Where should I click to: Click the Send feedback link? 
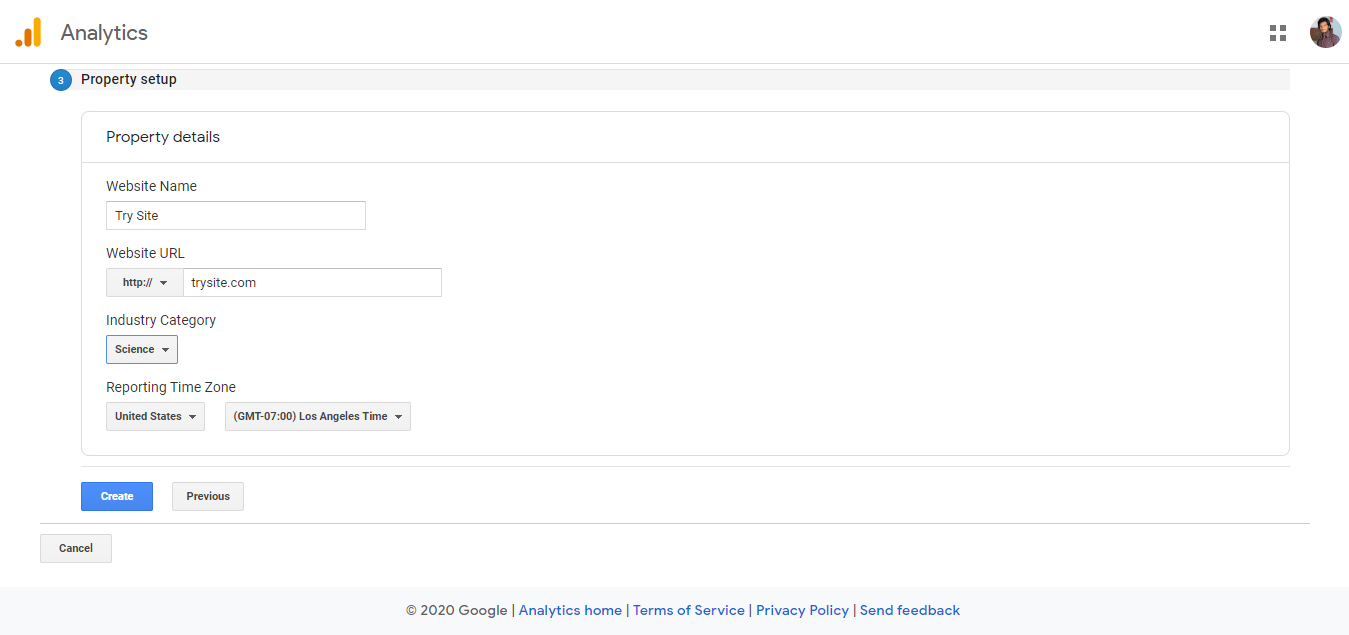[910, 610]
